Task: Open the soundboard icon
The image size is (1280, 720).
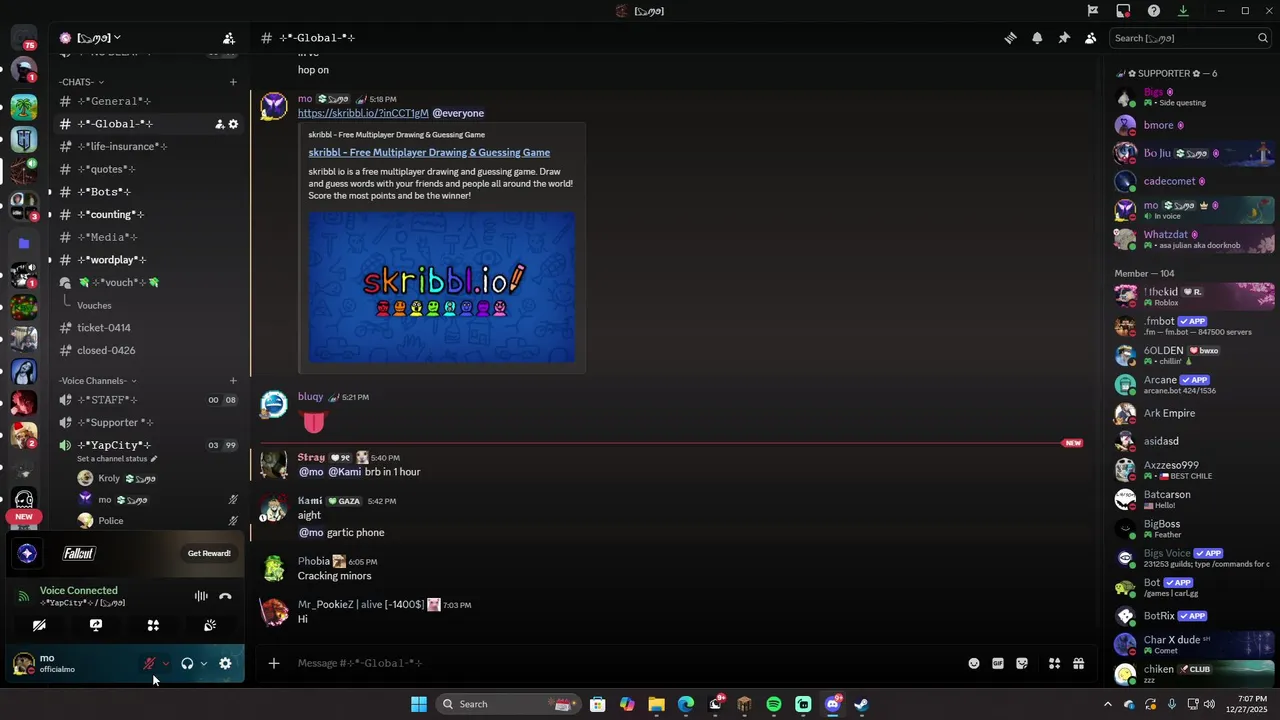Action: point(210,625)
